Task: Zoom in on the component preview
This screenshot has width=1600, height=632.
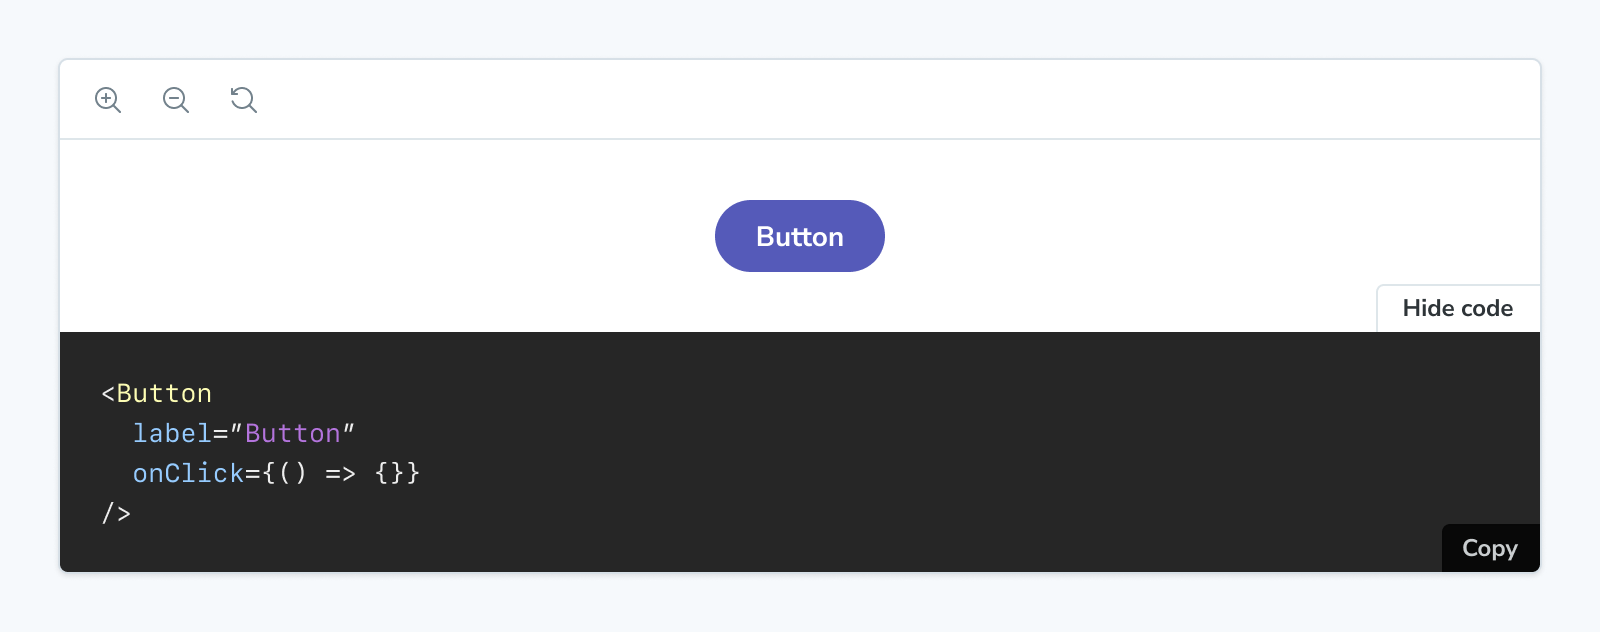Action: pos(109,100)
